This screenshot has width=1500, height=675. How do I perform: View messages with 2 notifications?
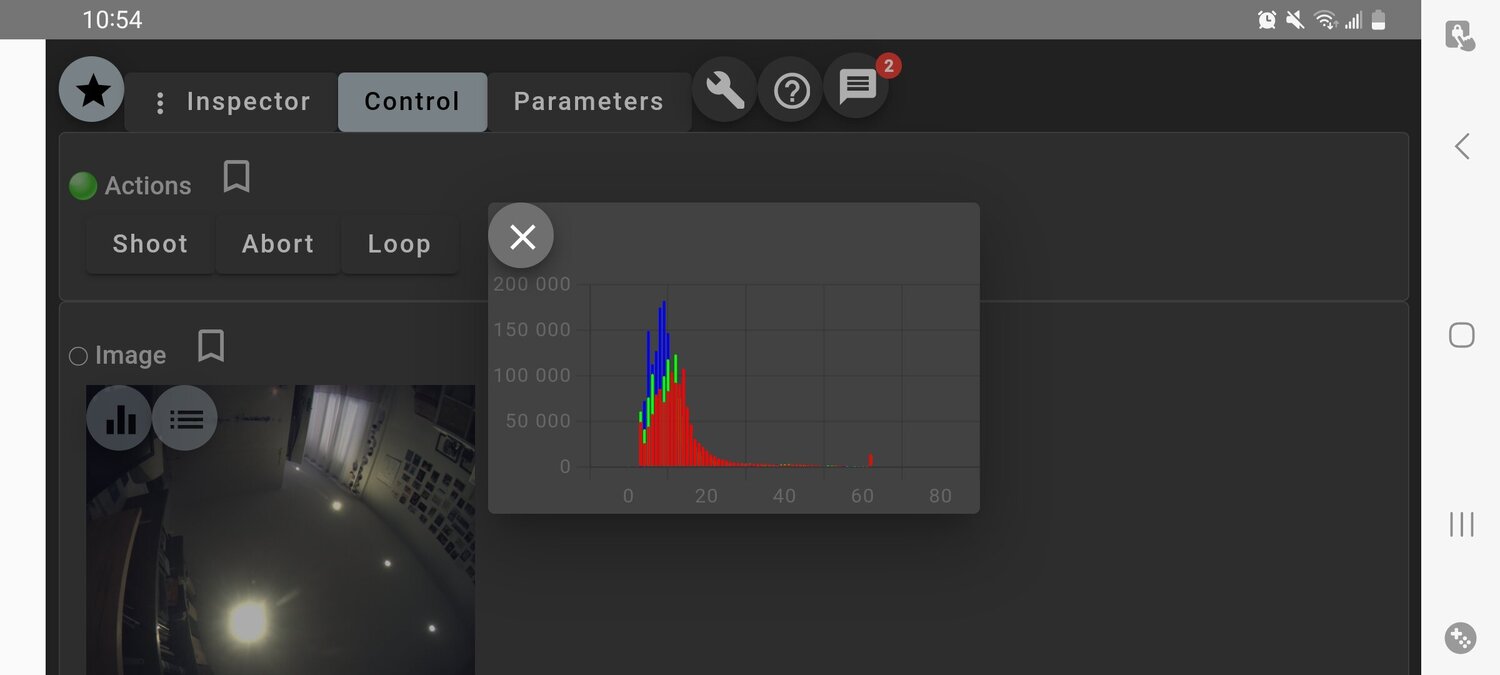click(x=857, y=87)
